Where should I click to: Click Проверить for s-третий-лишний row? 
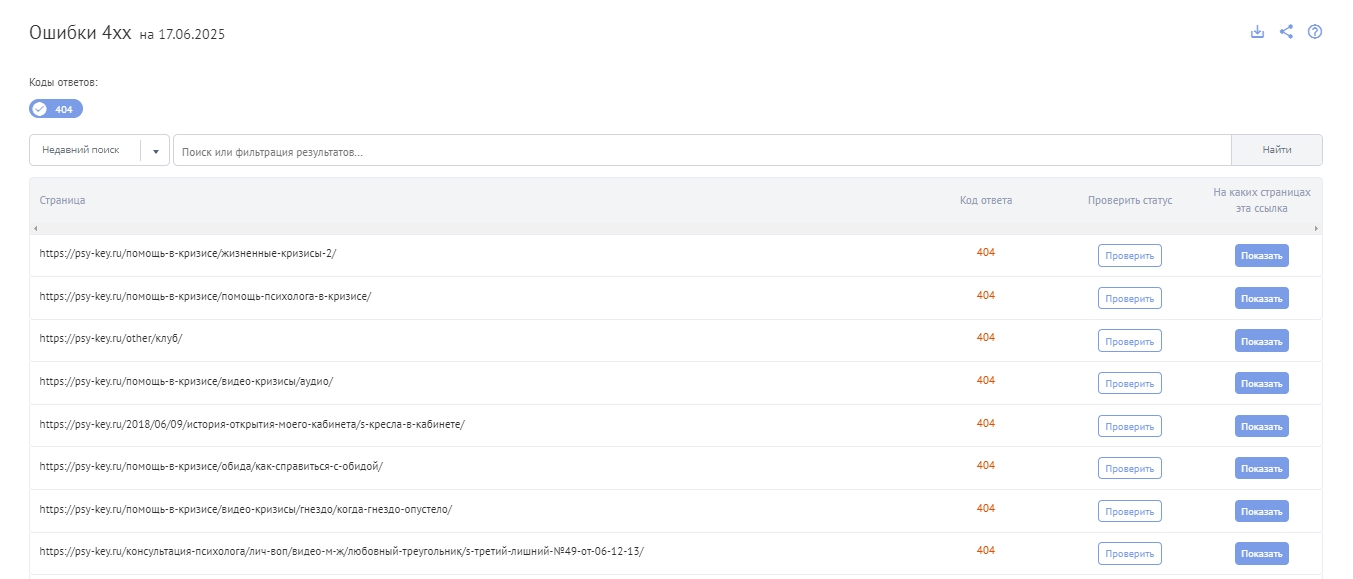click(x=1130, y=553)
